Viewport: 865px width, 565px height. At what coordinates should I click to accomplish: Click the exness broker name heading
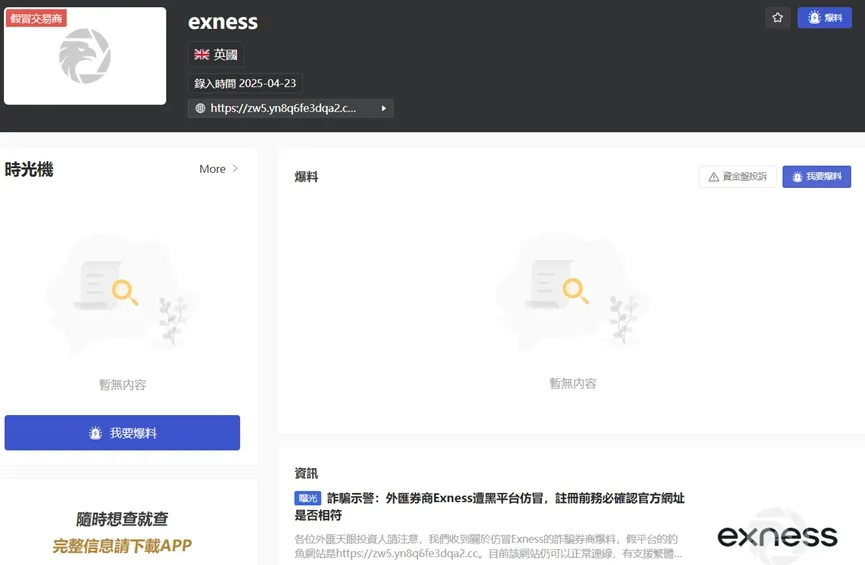[x=223, y=22]
